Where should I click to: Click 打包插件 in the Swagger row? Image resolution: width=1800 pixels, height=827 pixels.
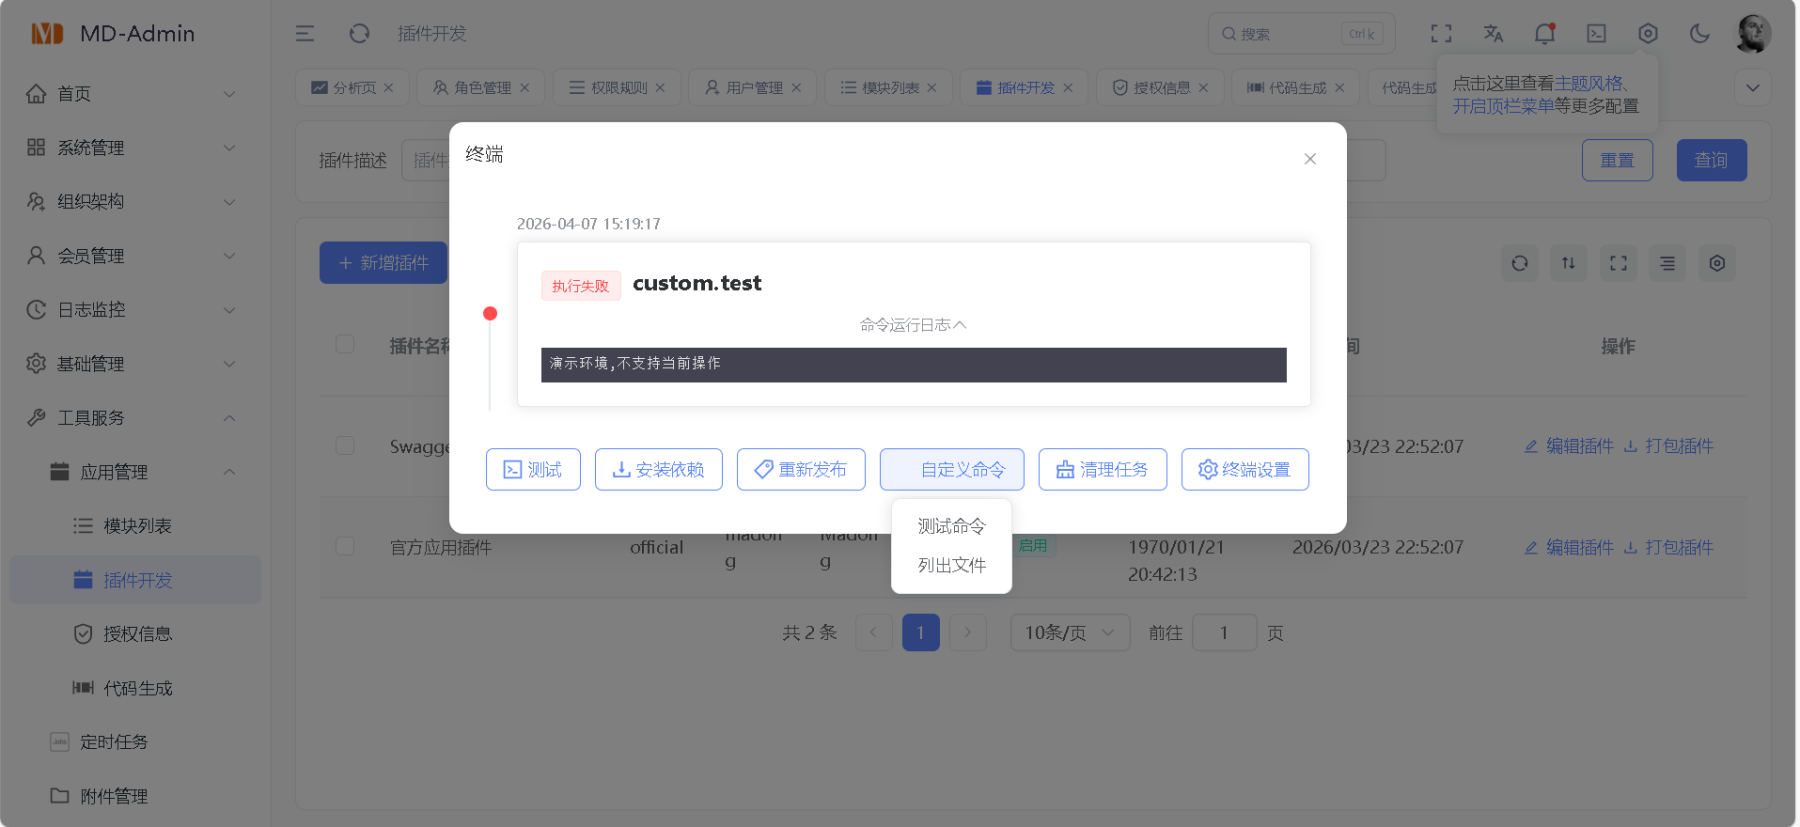click(1668, 446)
